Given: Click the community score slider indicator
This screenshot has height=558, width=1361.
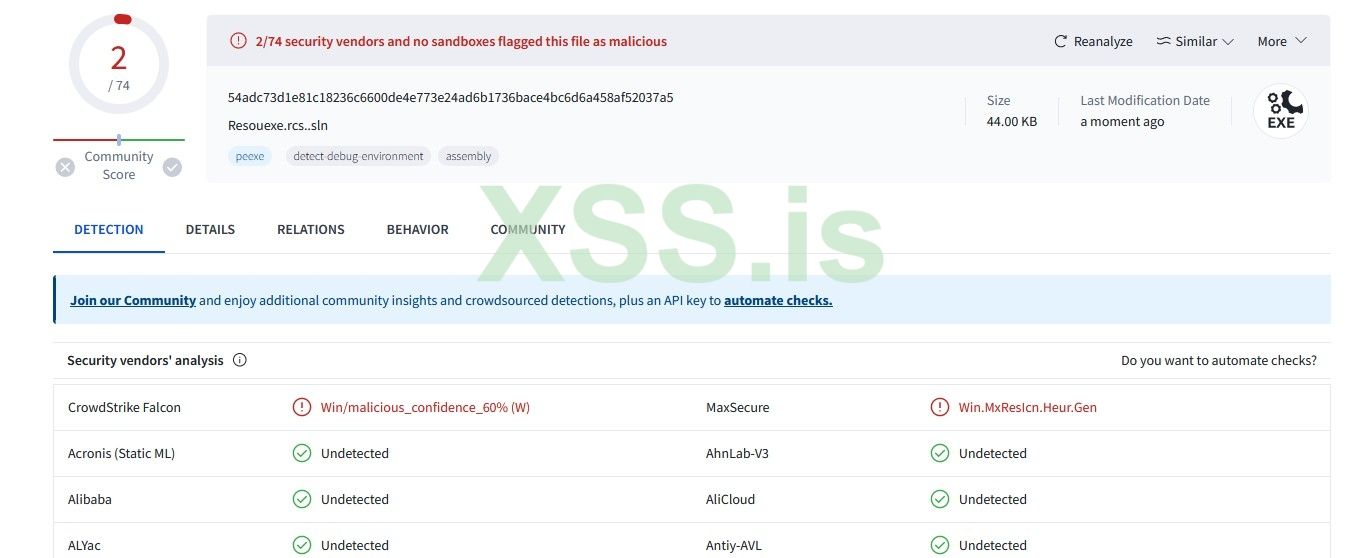Looking at the screenshot, I should click(x=119, y=140).
